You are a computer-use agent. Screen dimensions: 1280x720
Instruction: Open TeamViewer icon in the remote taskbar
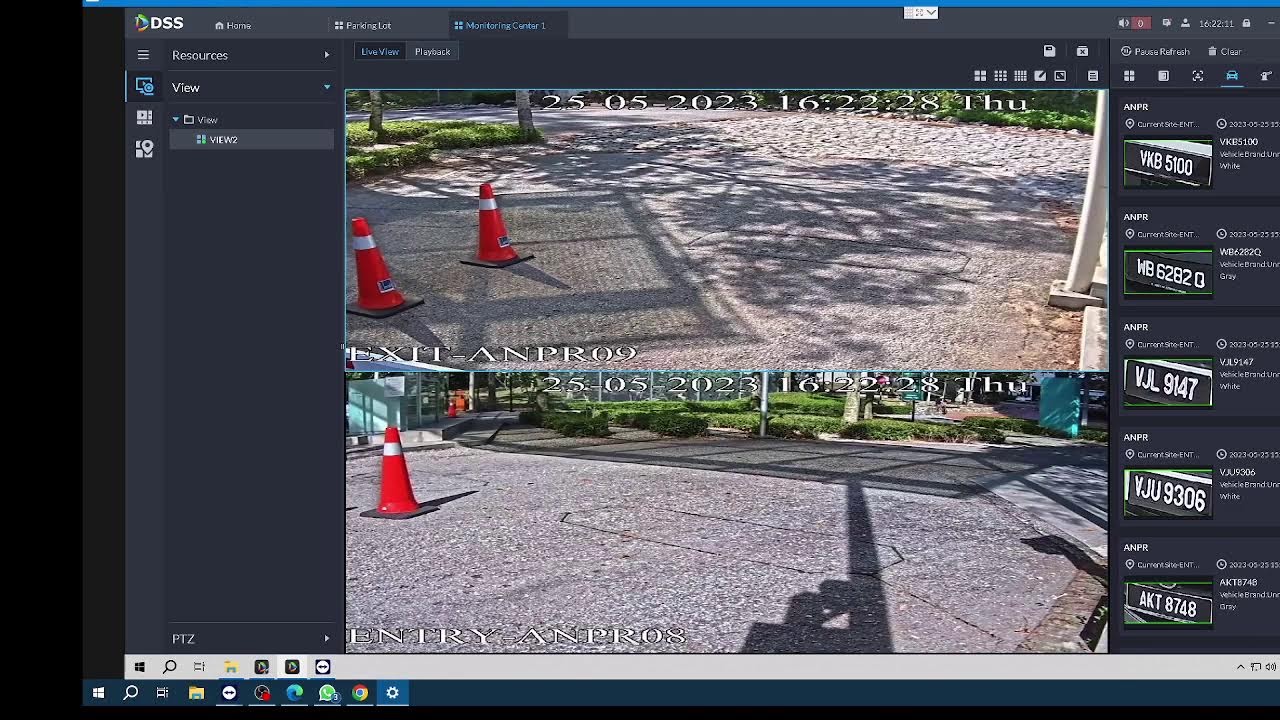coord(322,666)
